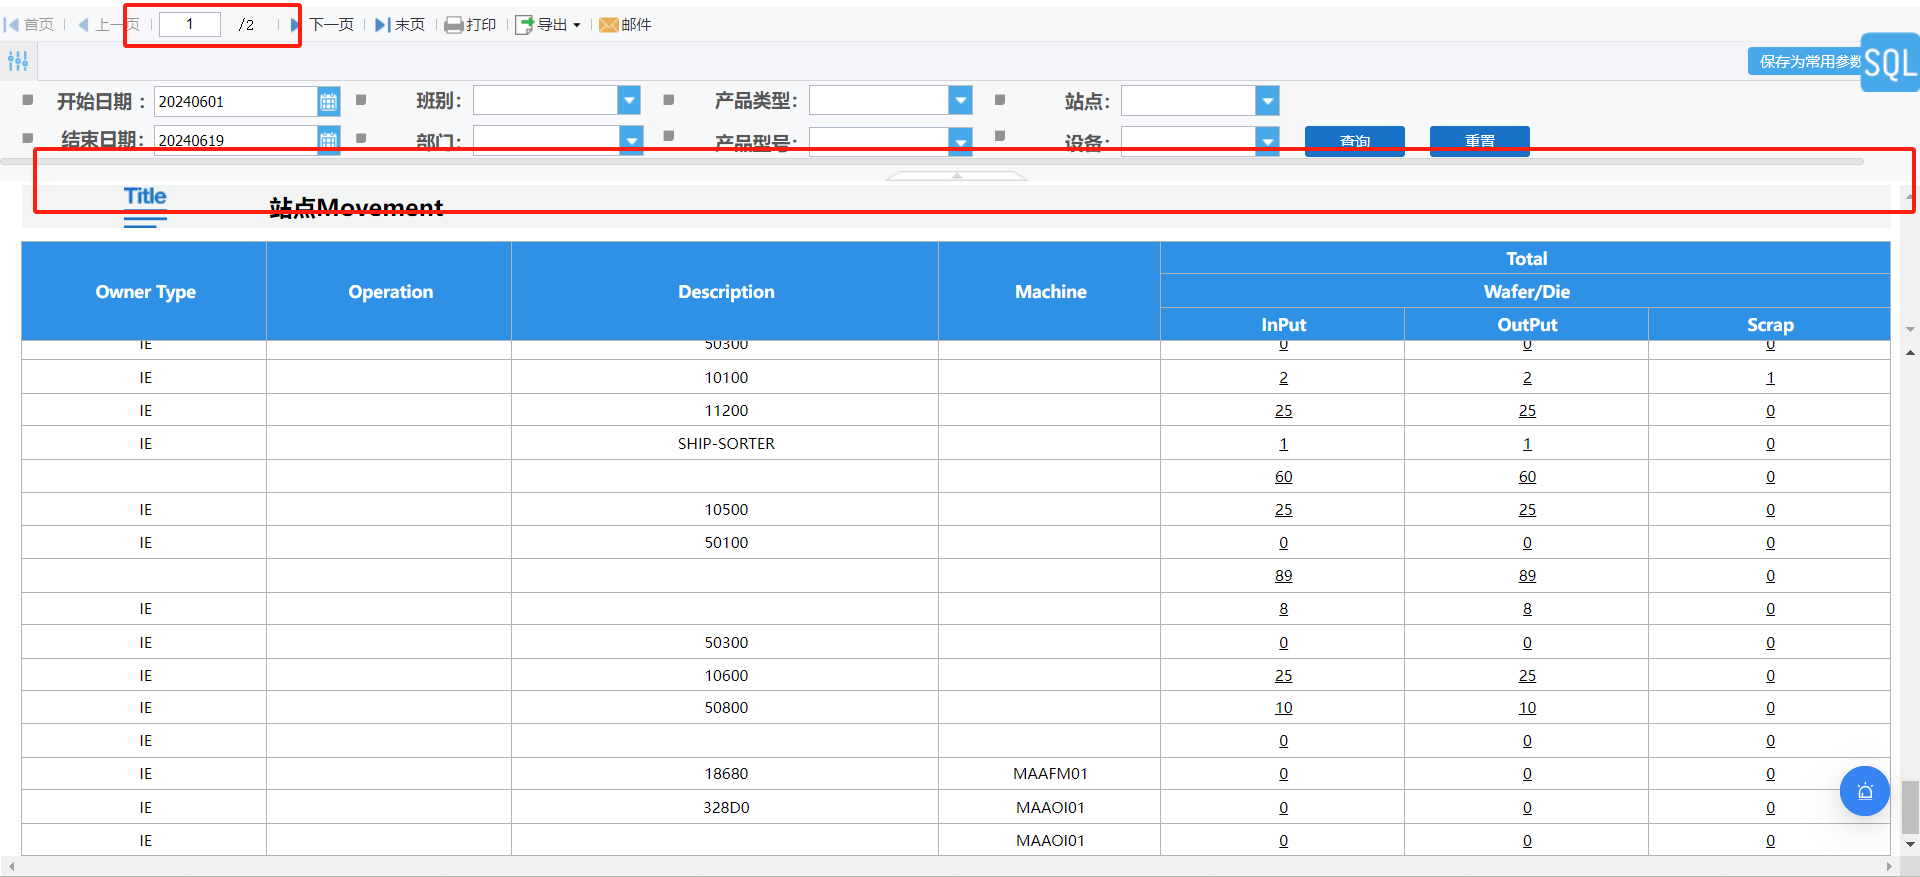Click the bottom horizontal scrollbar left arrow

10,866
